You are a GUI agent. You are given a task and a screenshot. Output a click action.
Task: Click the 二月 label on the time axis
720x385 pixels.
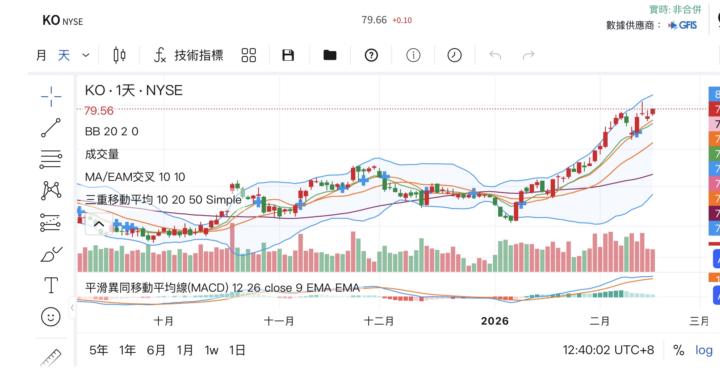click(600, 321)
